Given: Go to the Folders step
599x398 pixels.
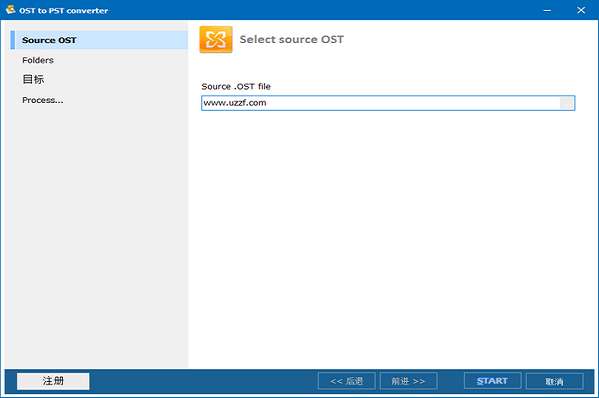Looking at the screenshot, I should point(38,60).
